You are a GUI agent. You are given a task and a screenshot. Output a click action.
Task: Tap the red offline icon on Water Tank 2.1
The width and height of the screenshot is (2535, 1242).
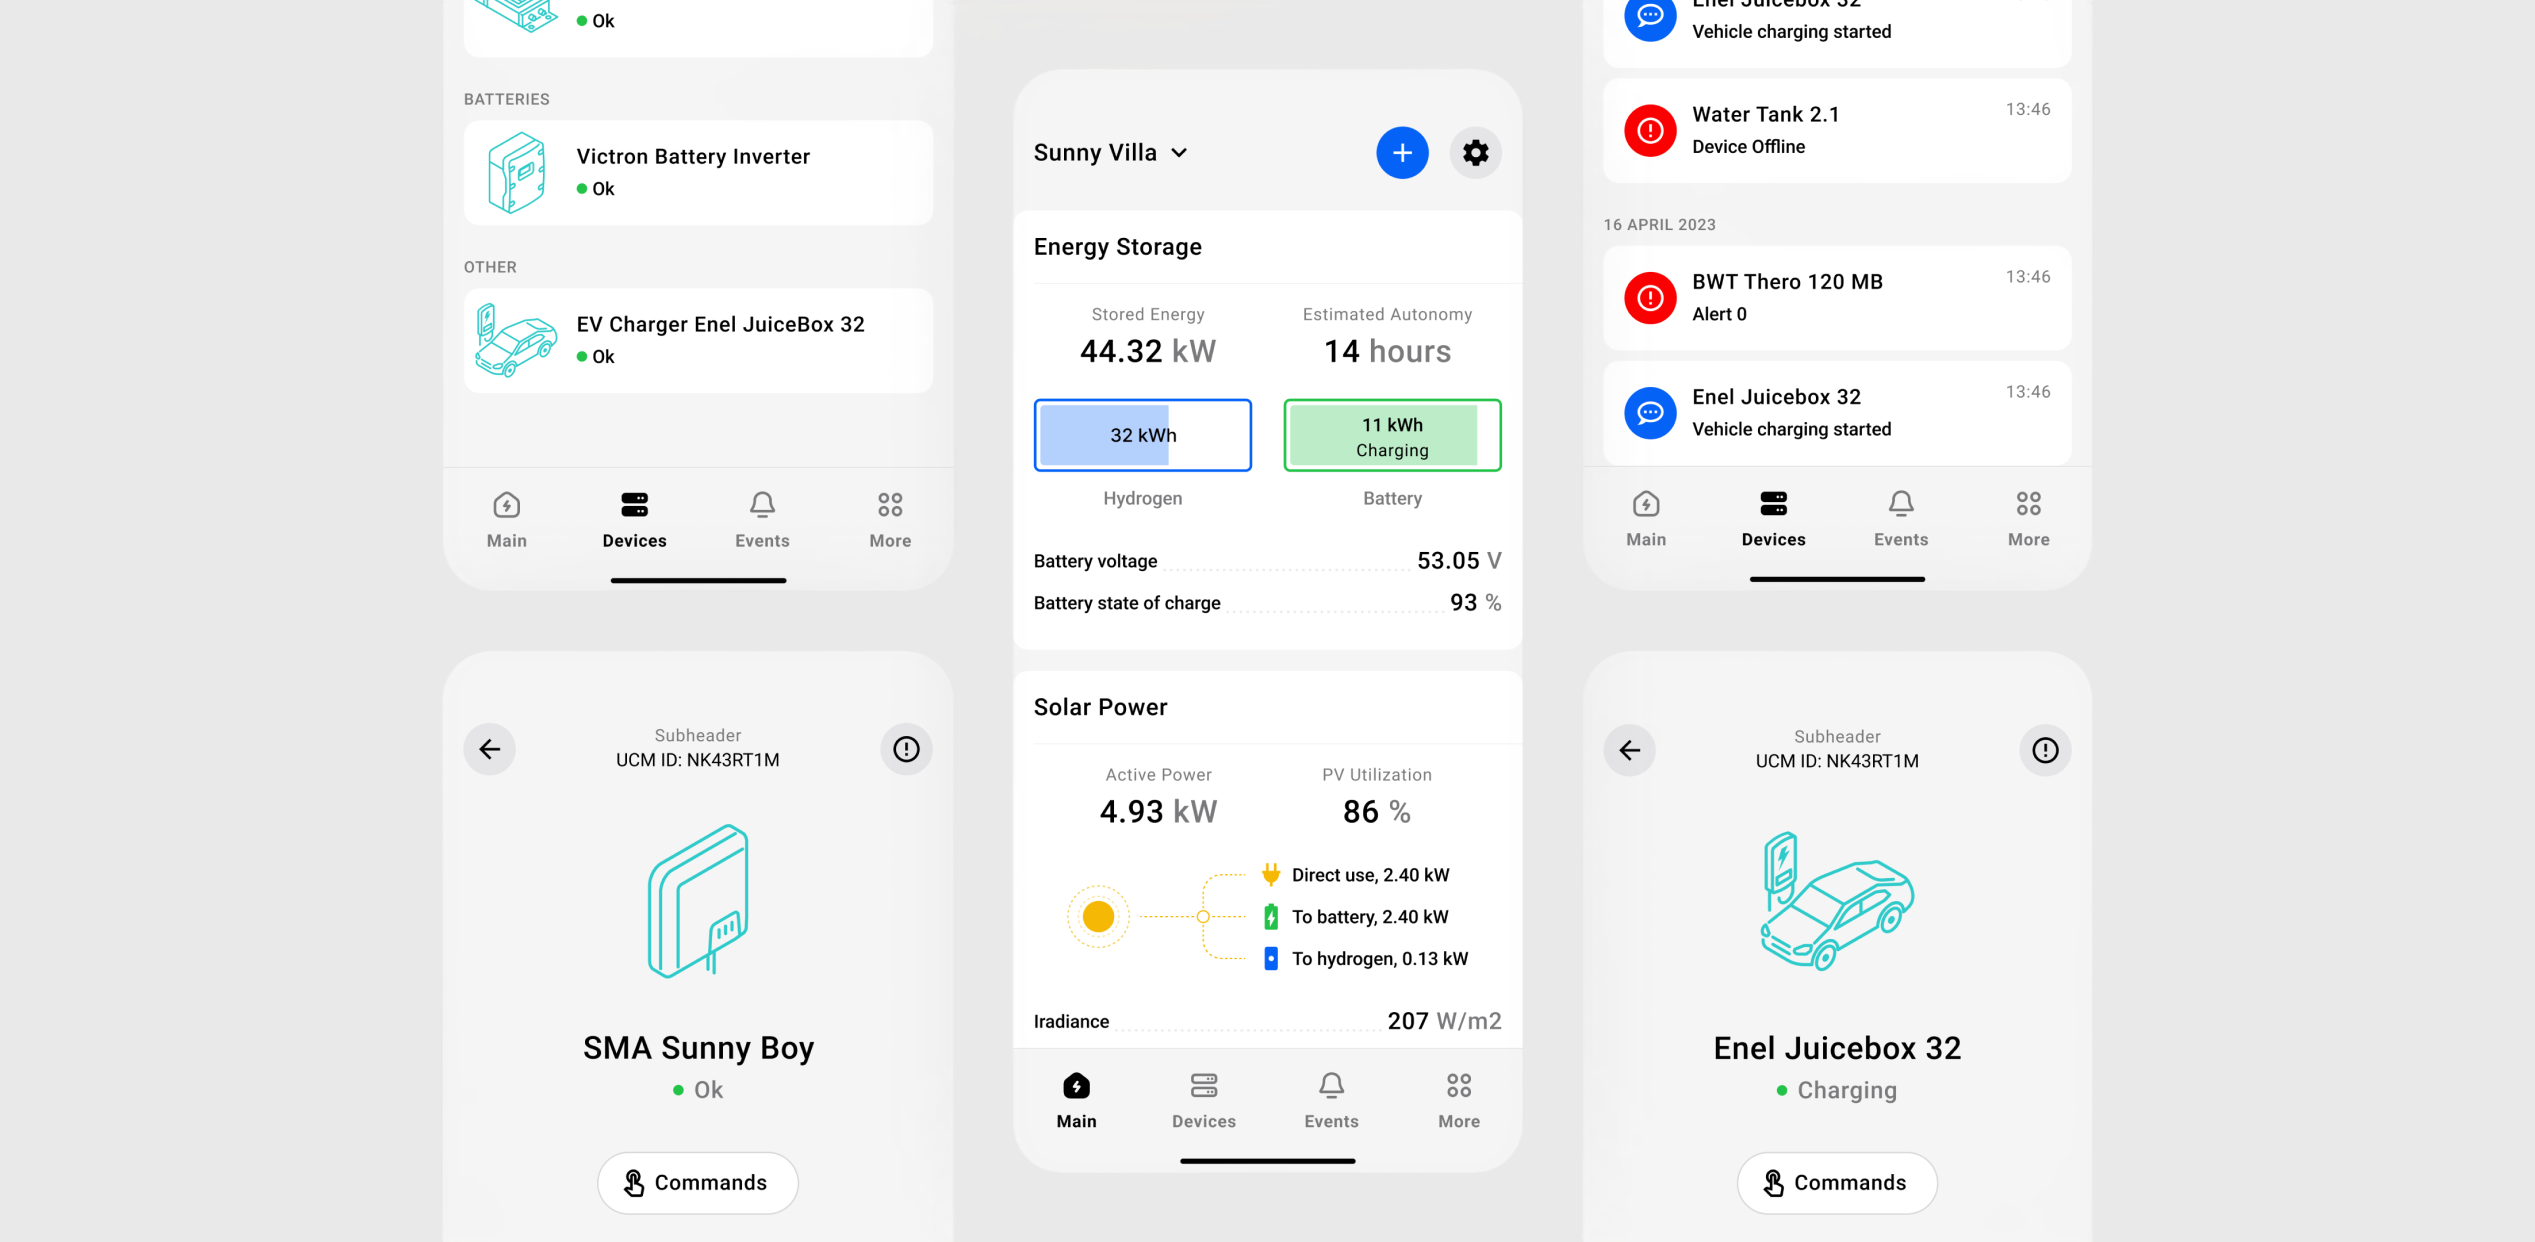click(x=1650, y=130)
